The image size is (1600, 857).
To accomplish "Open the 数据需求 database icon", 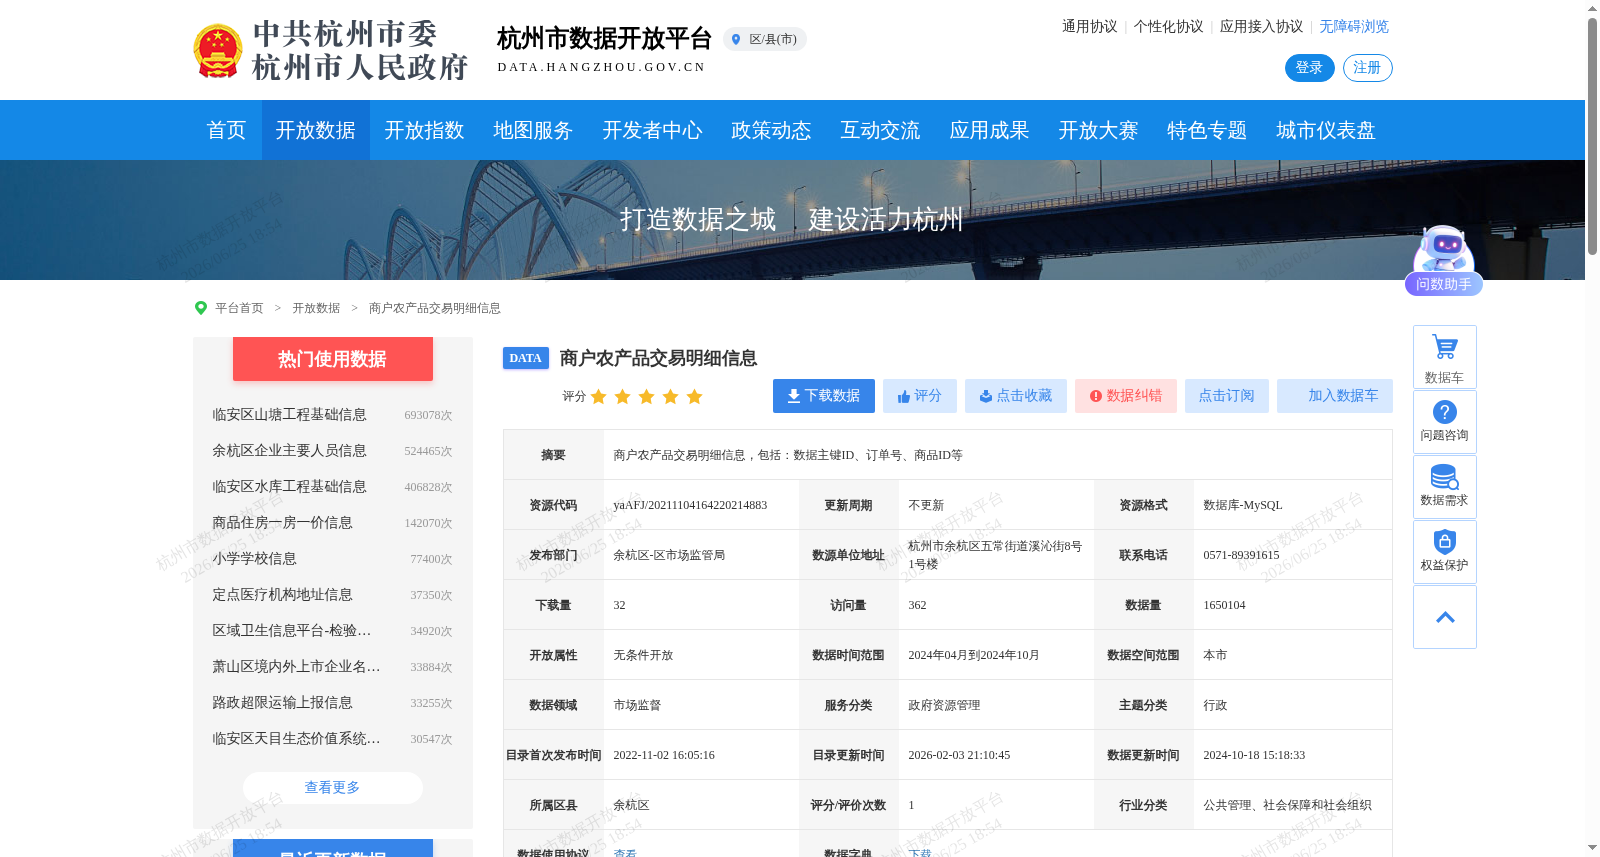I will pyautogui.click(x=1444, y=477).
